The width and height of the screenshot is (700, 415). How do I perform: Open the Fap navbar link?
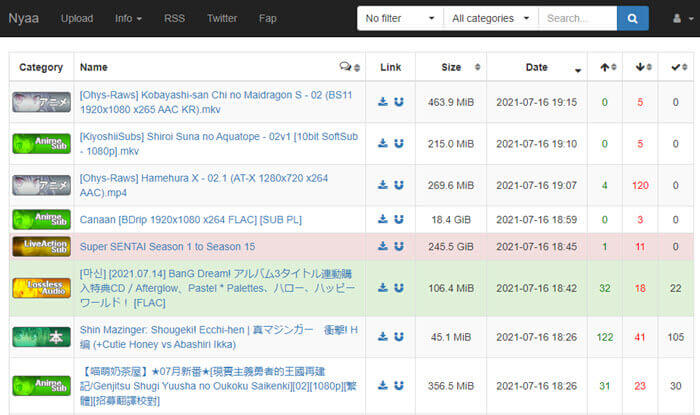(x=267, y=18)
